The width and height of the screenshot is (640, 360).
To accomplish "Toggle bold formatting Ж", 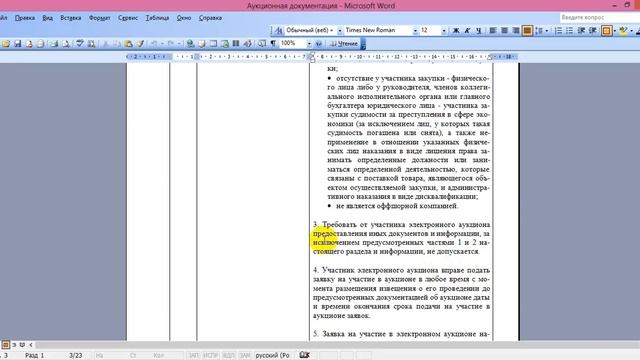I will (456, 31).
